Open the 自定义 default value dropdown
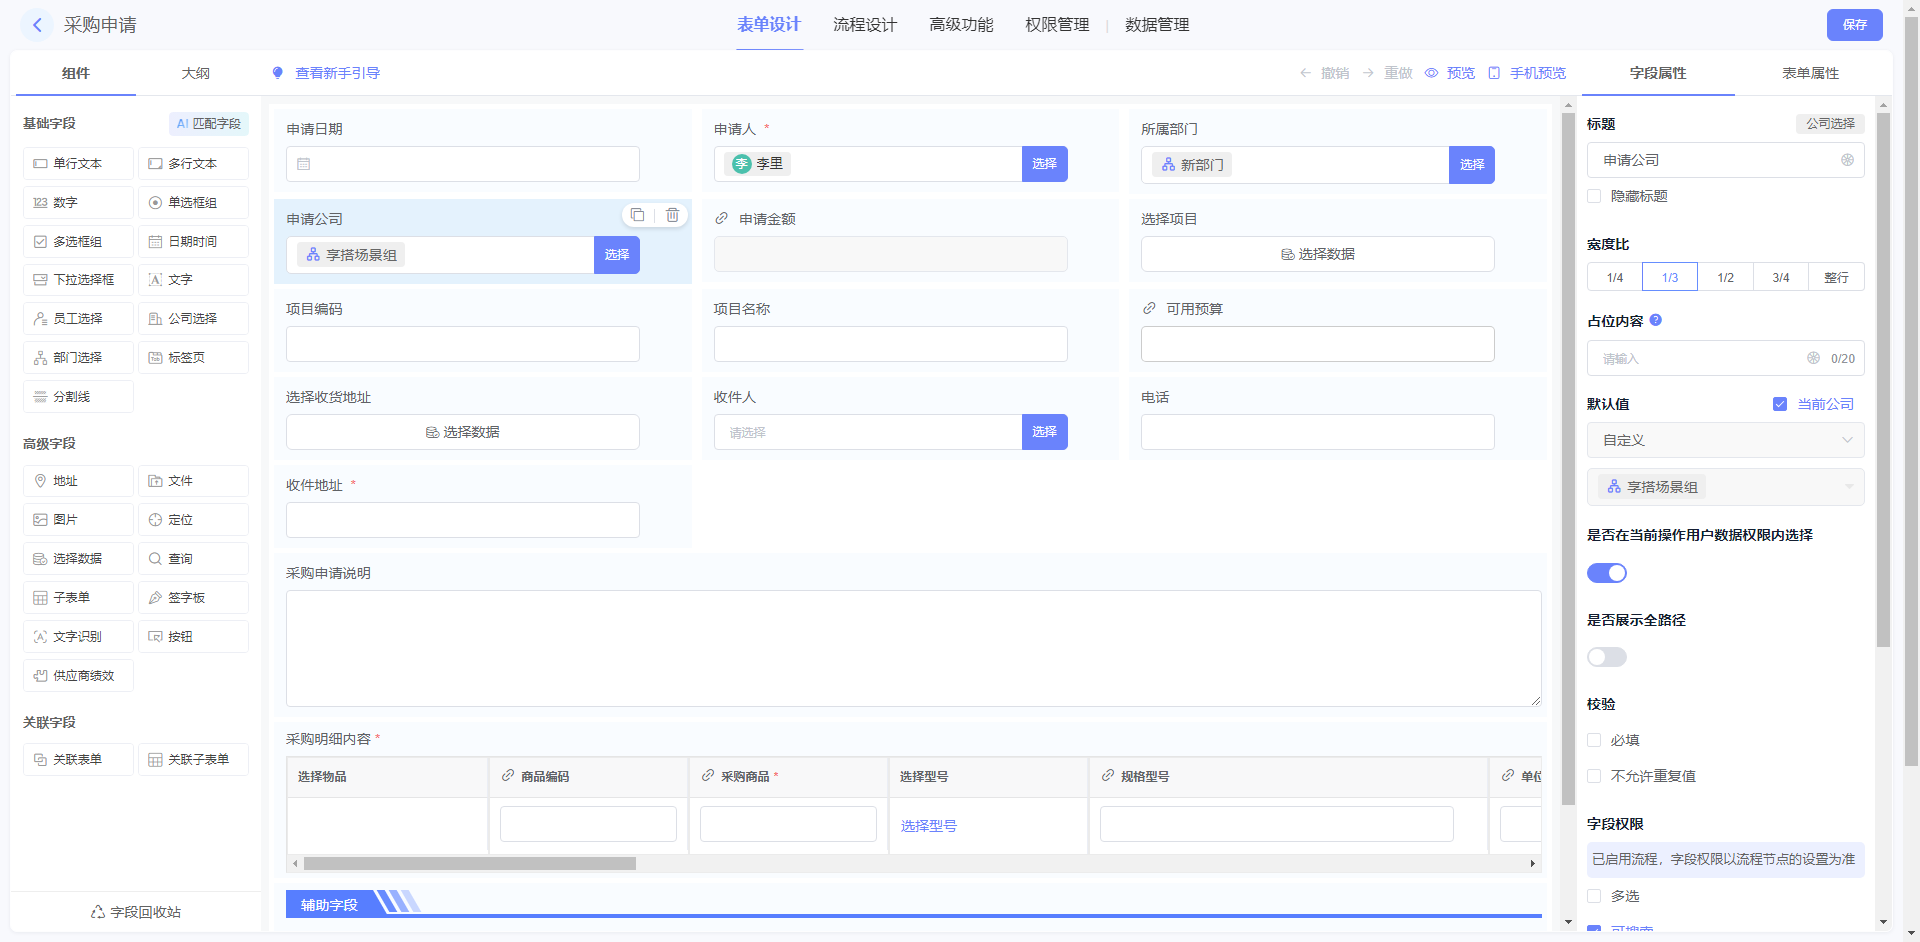The height and width of the screenshot is (942, 1920). click(x=1725, y=440)
